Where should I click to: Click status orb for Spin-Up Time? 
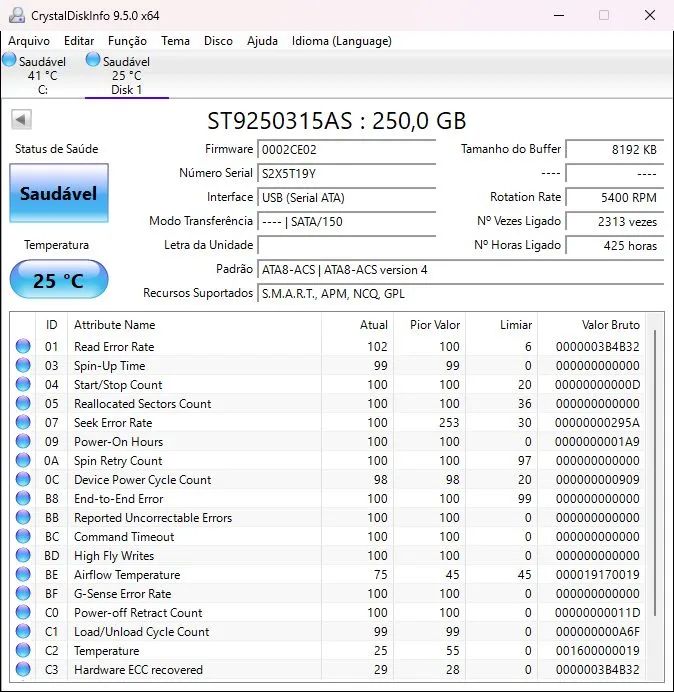point(23,365)
